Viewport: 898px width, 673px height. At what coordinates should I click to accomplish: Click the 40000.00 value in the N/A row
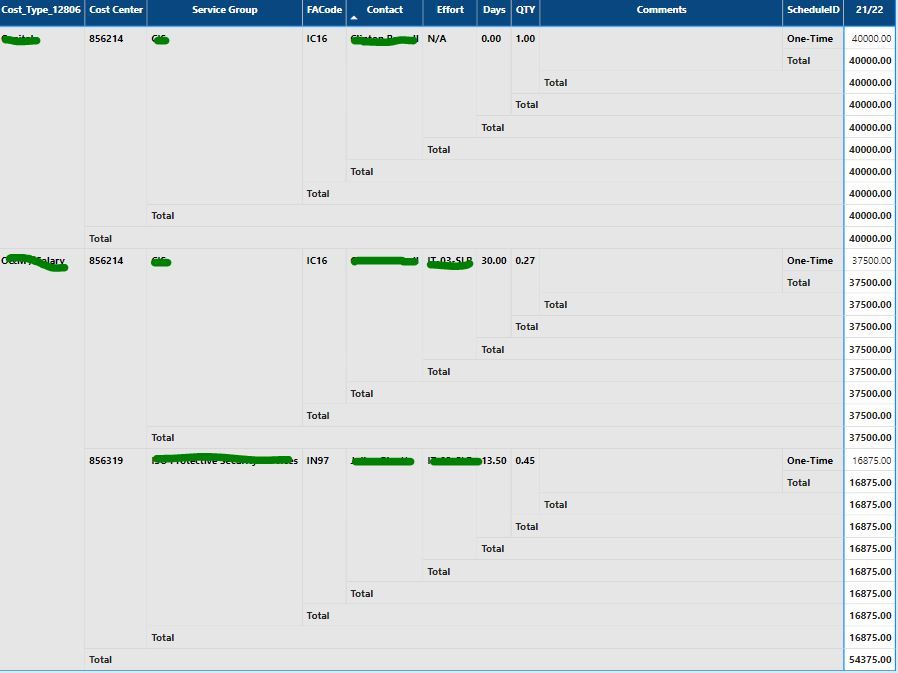point(871,38)
